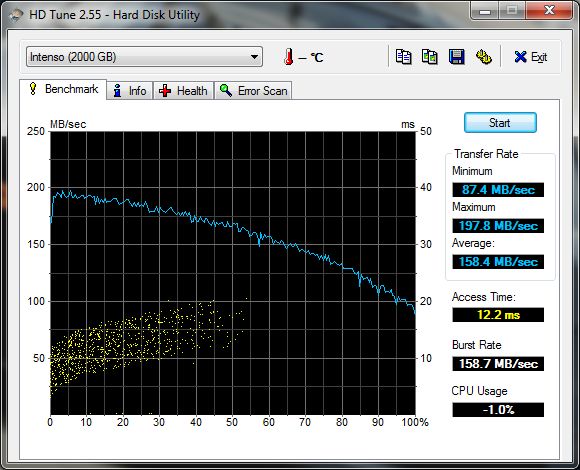The image size is (580, 470).
Task: Select the Benchmark tab
Action: click(63, 89)
